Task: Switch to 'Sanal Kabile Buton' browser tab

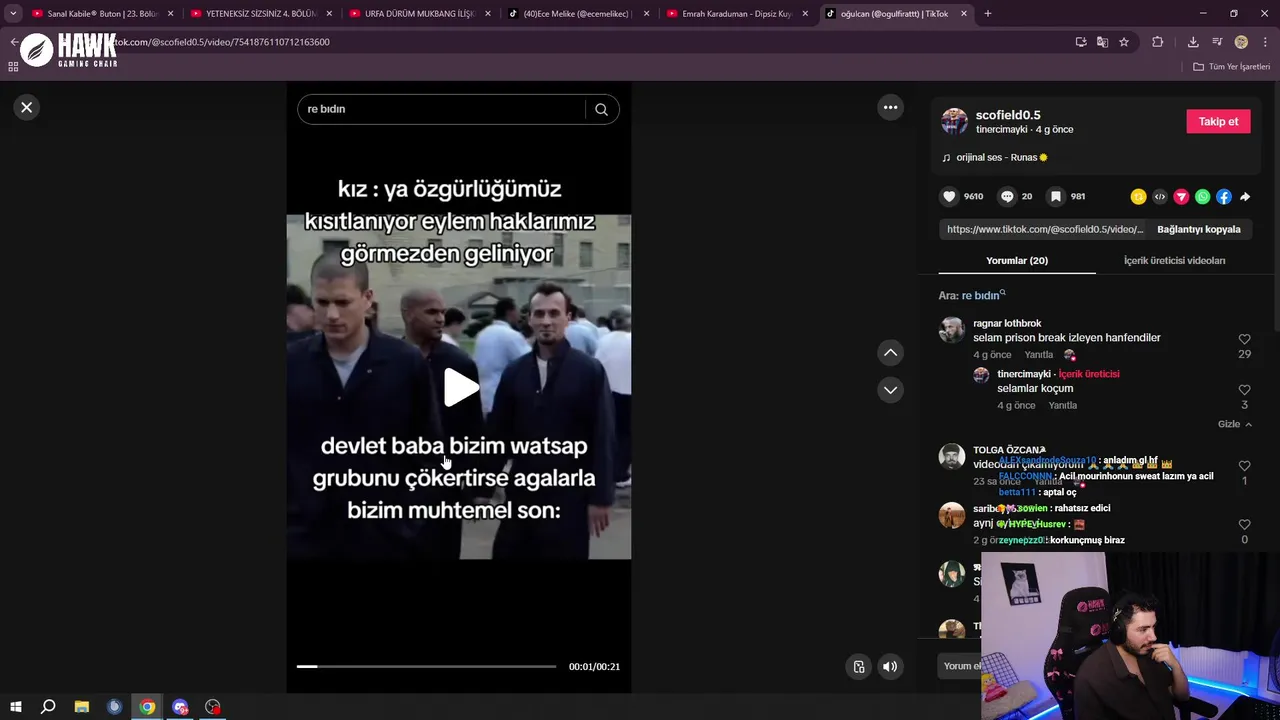Action: tap(102, 14)
